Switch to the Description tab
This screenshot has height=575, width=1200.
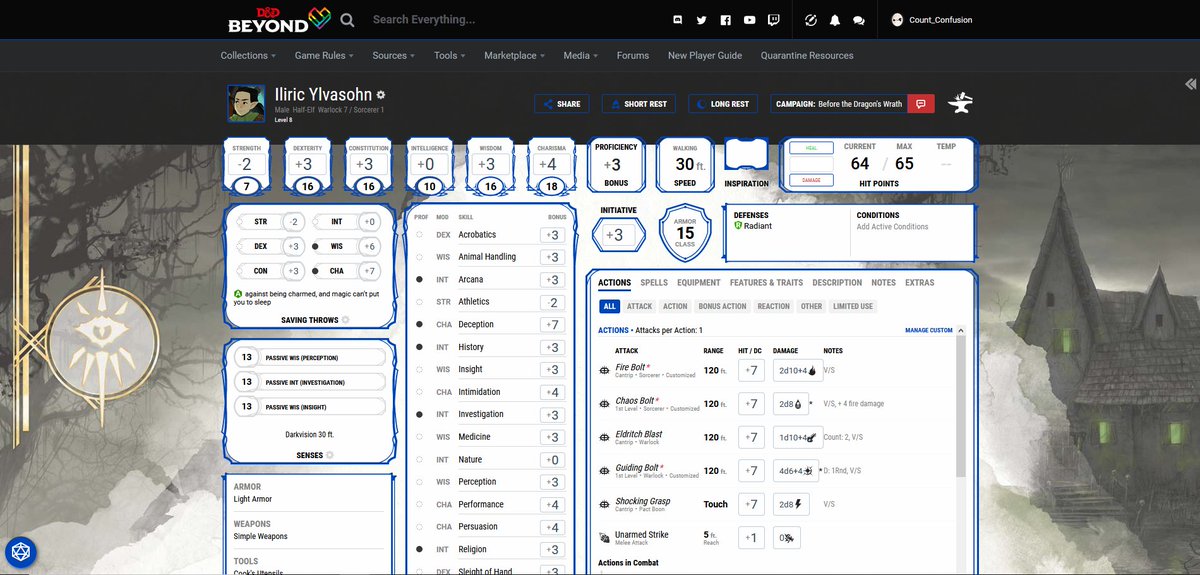pyautogui.click(x=837, y=283)
